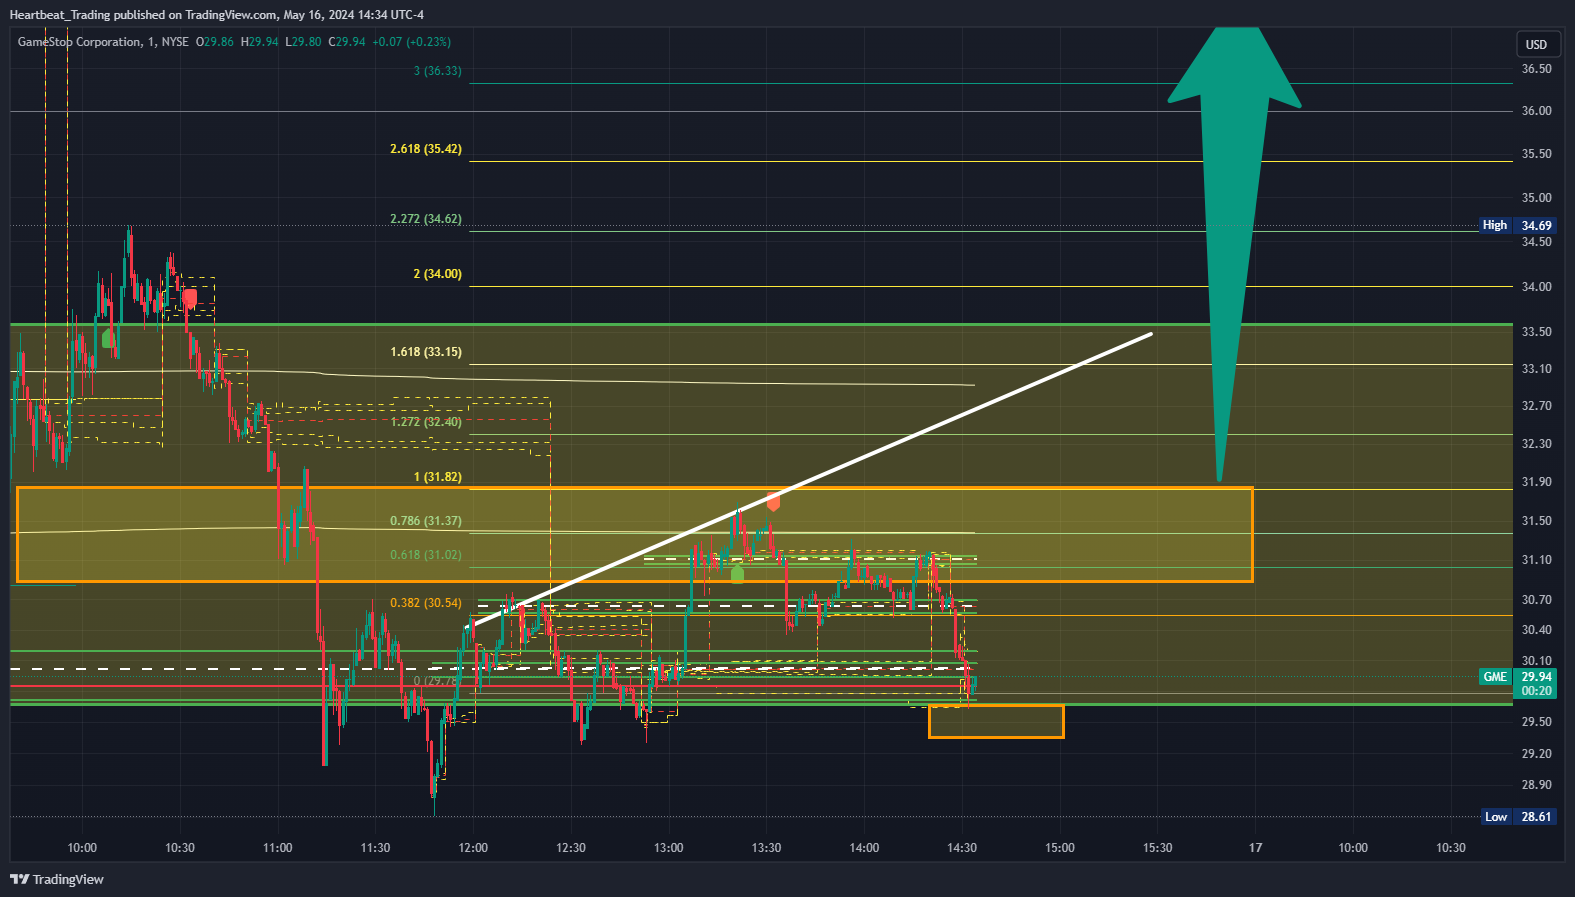This screenshot has height=897, width=1575.
Task: Click the Fib label 1.272 (32.40)
Action: click(x=426, y=422)
